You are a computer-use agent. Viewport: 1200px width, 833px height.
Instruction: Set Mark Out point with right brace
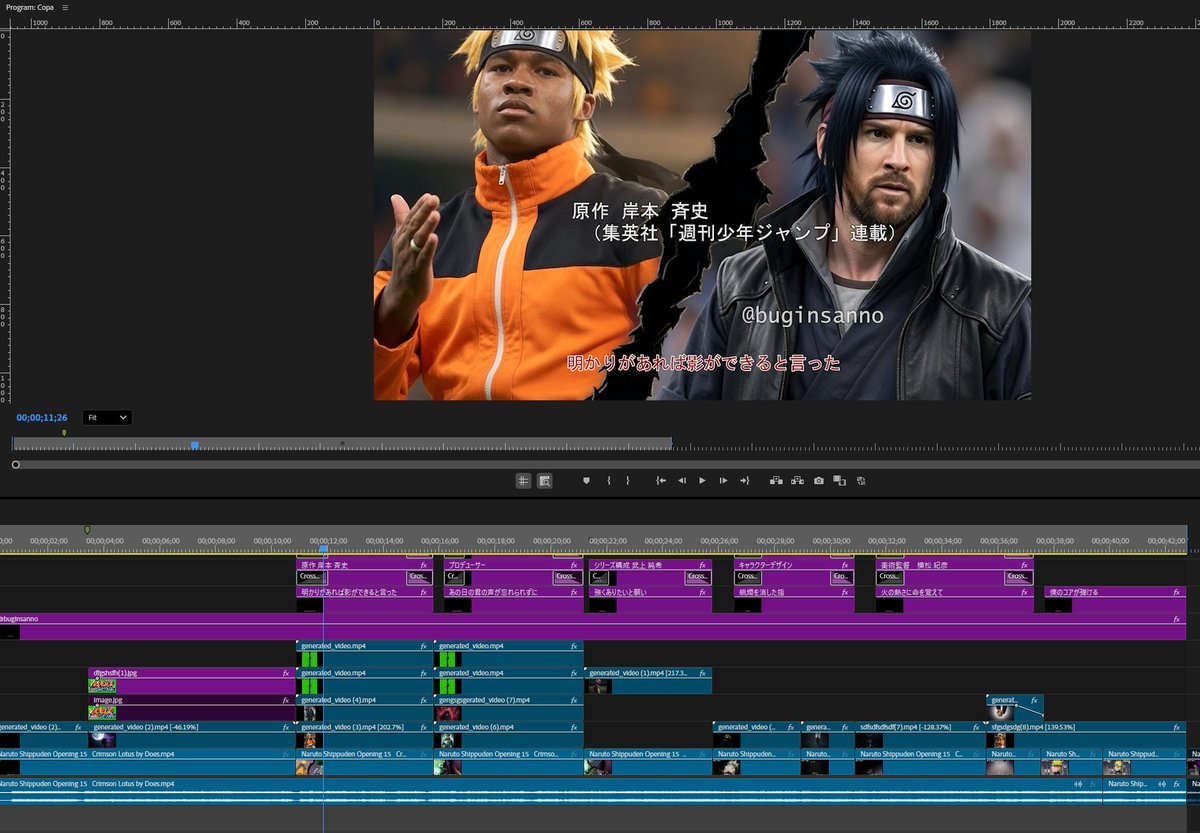point(628,481)
